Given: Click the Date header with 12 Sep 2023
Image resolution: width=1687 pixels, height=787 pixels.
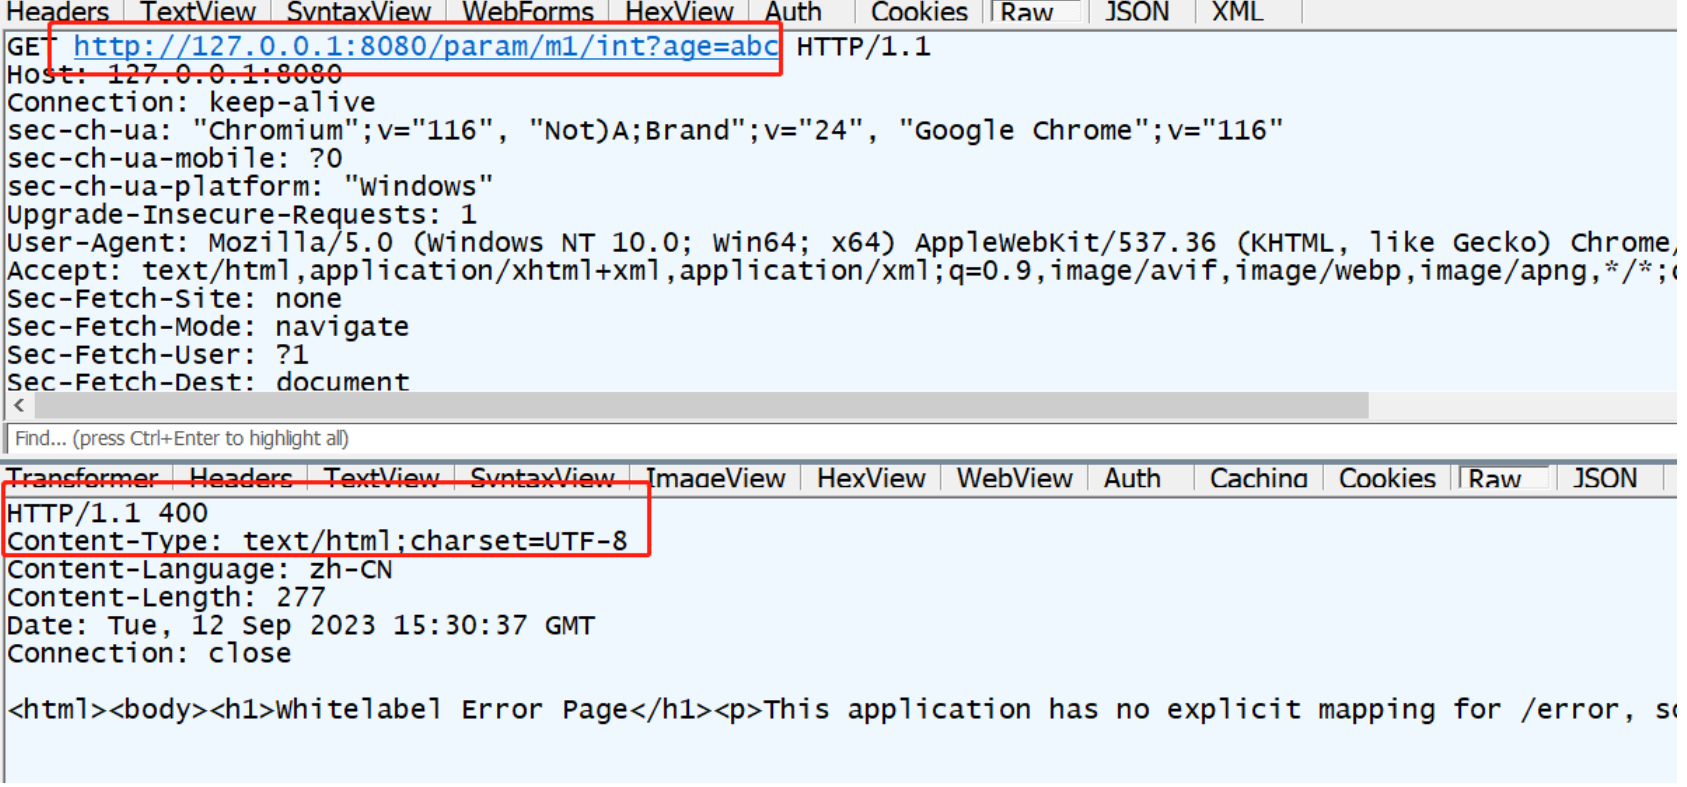Looking at the screenshot, I should tap(300, 625).
